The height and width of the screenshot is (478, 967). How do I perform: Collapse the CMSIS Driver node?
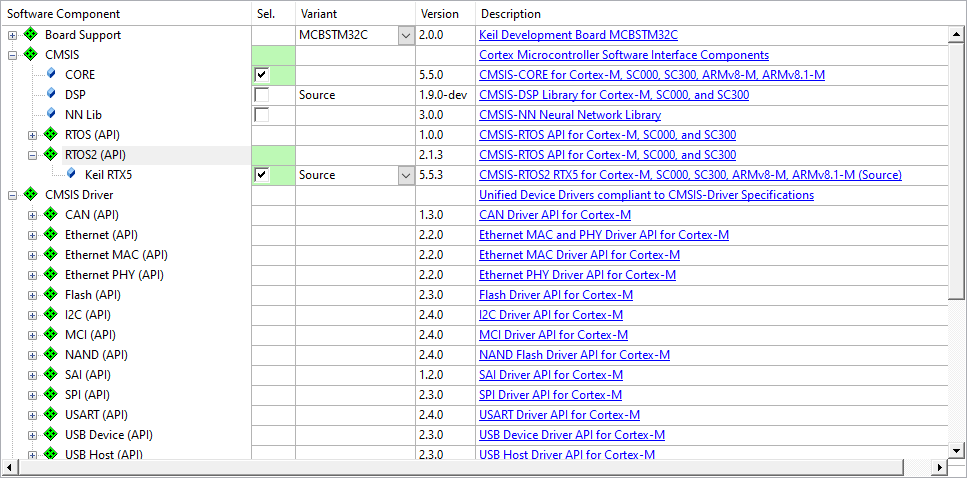click(x=12, y=195)
